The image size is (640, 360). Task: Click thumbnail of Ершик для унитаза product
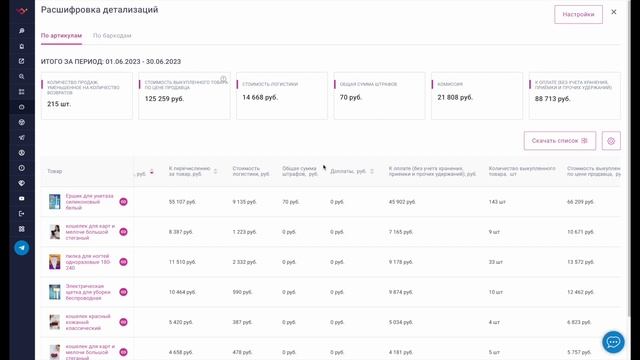(55, 202)
